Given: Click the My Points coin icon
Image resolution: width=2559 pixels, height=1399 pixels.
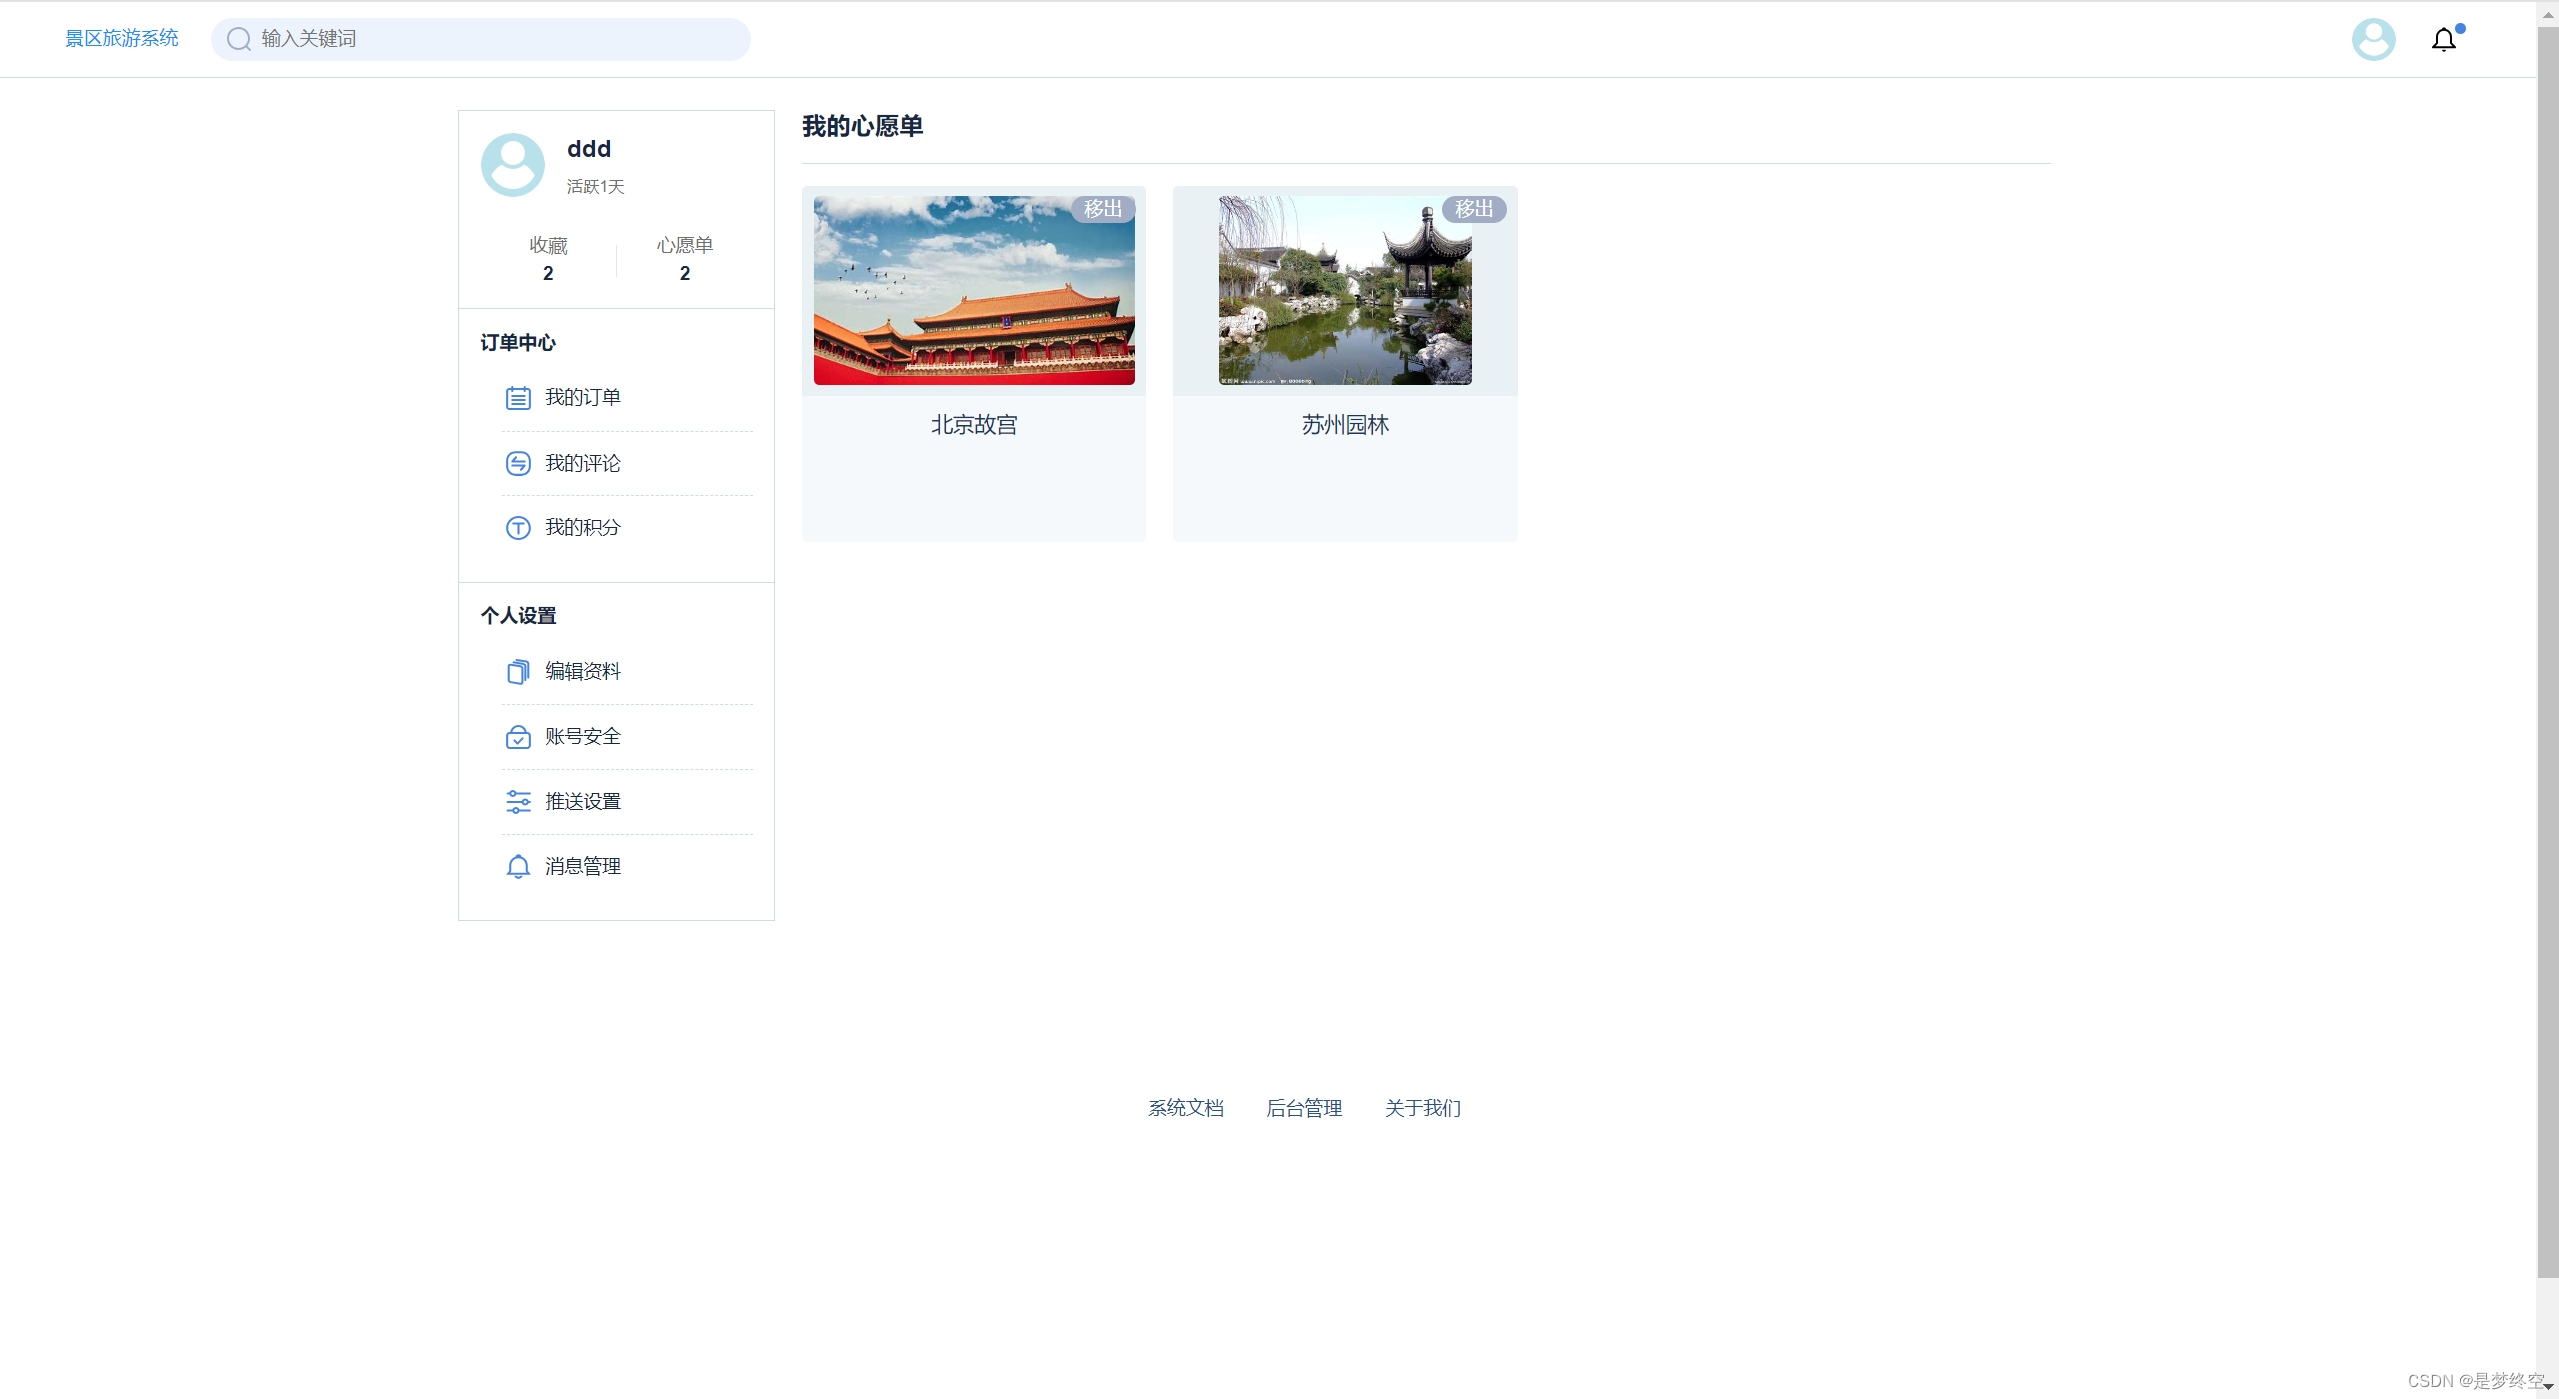Looking at the screenshot, I should [518, 528].
